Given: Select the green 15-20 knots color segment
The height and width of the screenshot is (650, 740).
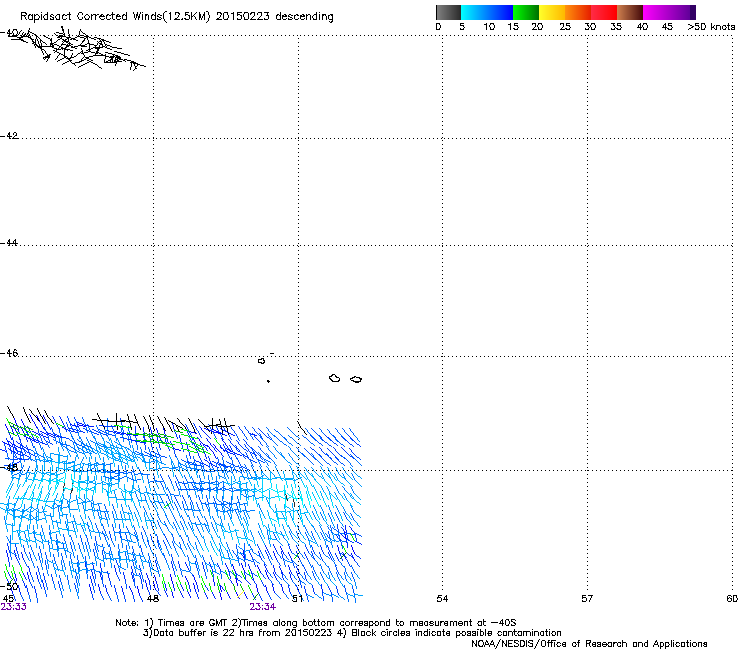Looking at the screenshot, I should click(x=526, y=12).
